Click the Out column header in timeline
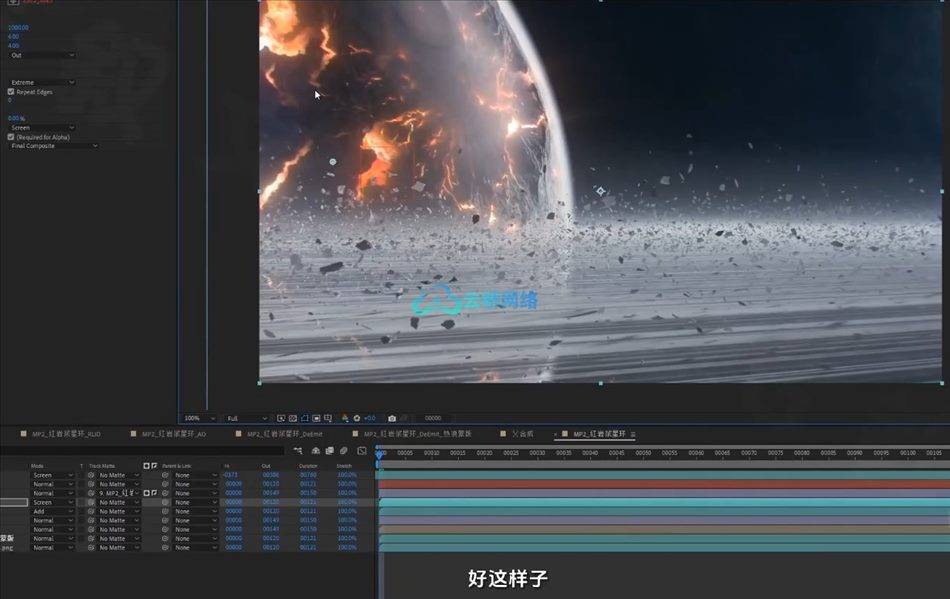Viewport: 950px width, 599px height. [266, 466]
